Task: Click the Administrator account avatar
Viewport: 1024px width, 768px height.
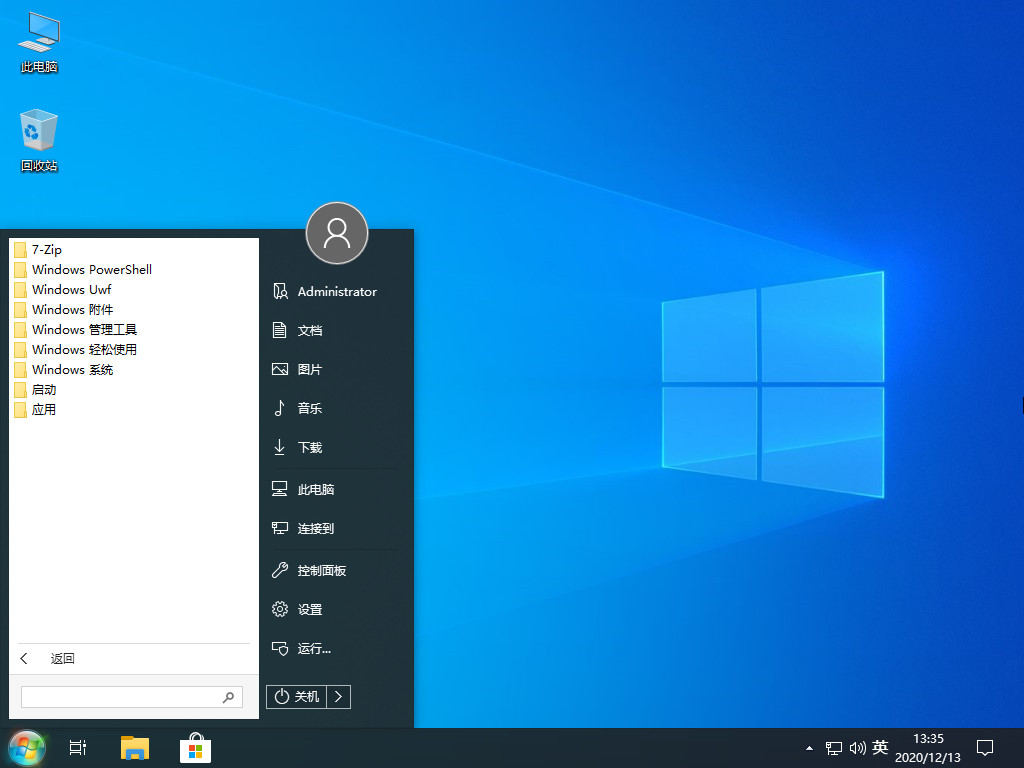Action: tap(337, 233)
